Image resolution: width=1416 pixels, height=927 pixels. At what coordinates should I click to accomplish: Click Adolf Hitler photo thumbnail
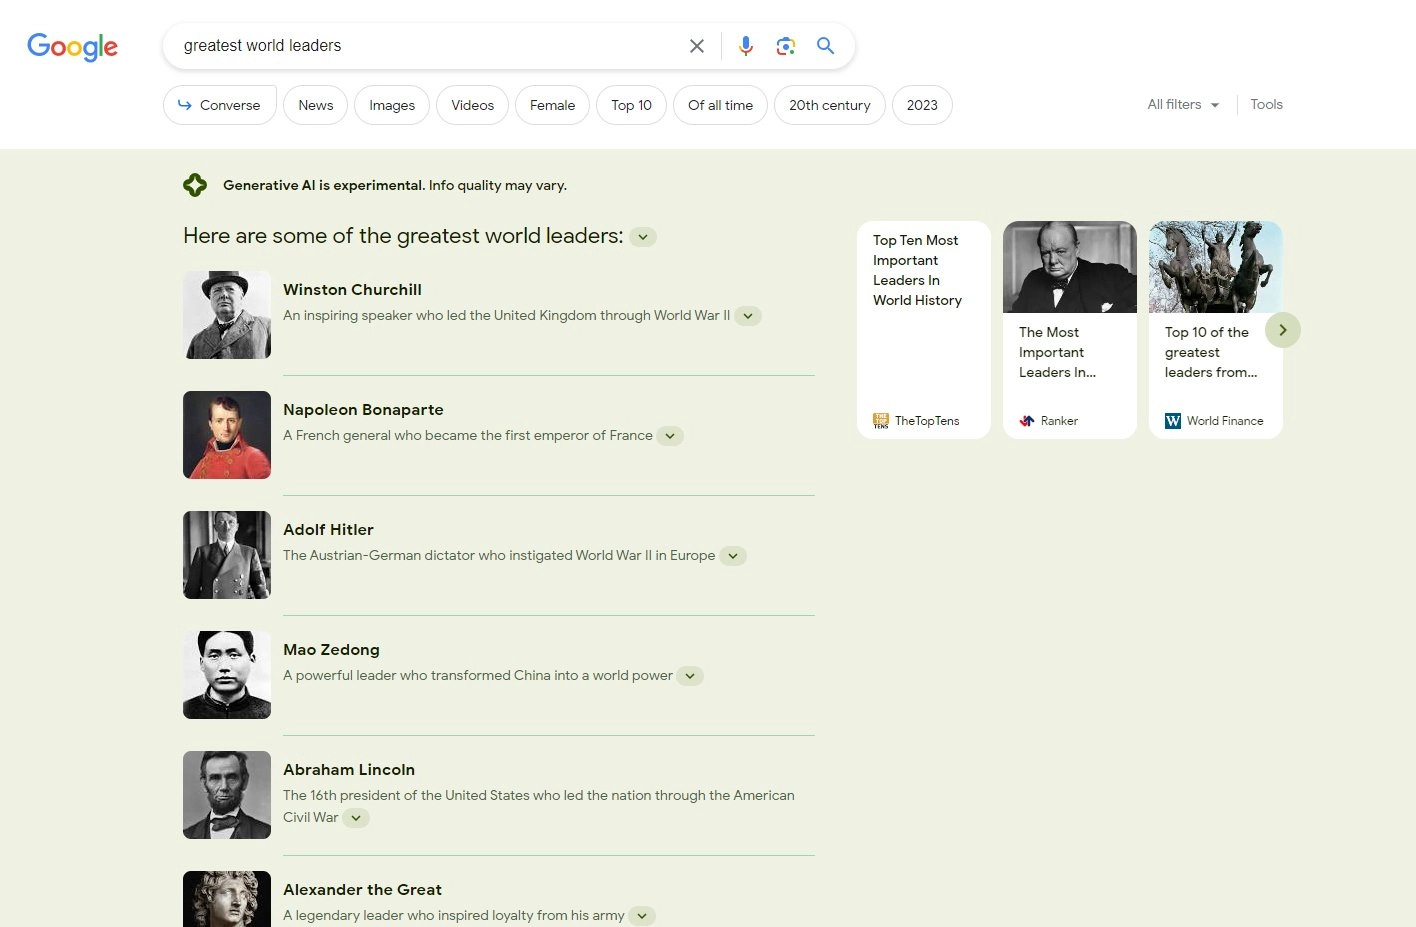[227, 555]
